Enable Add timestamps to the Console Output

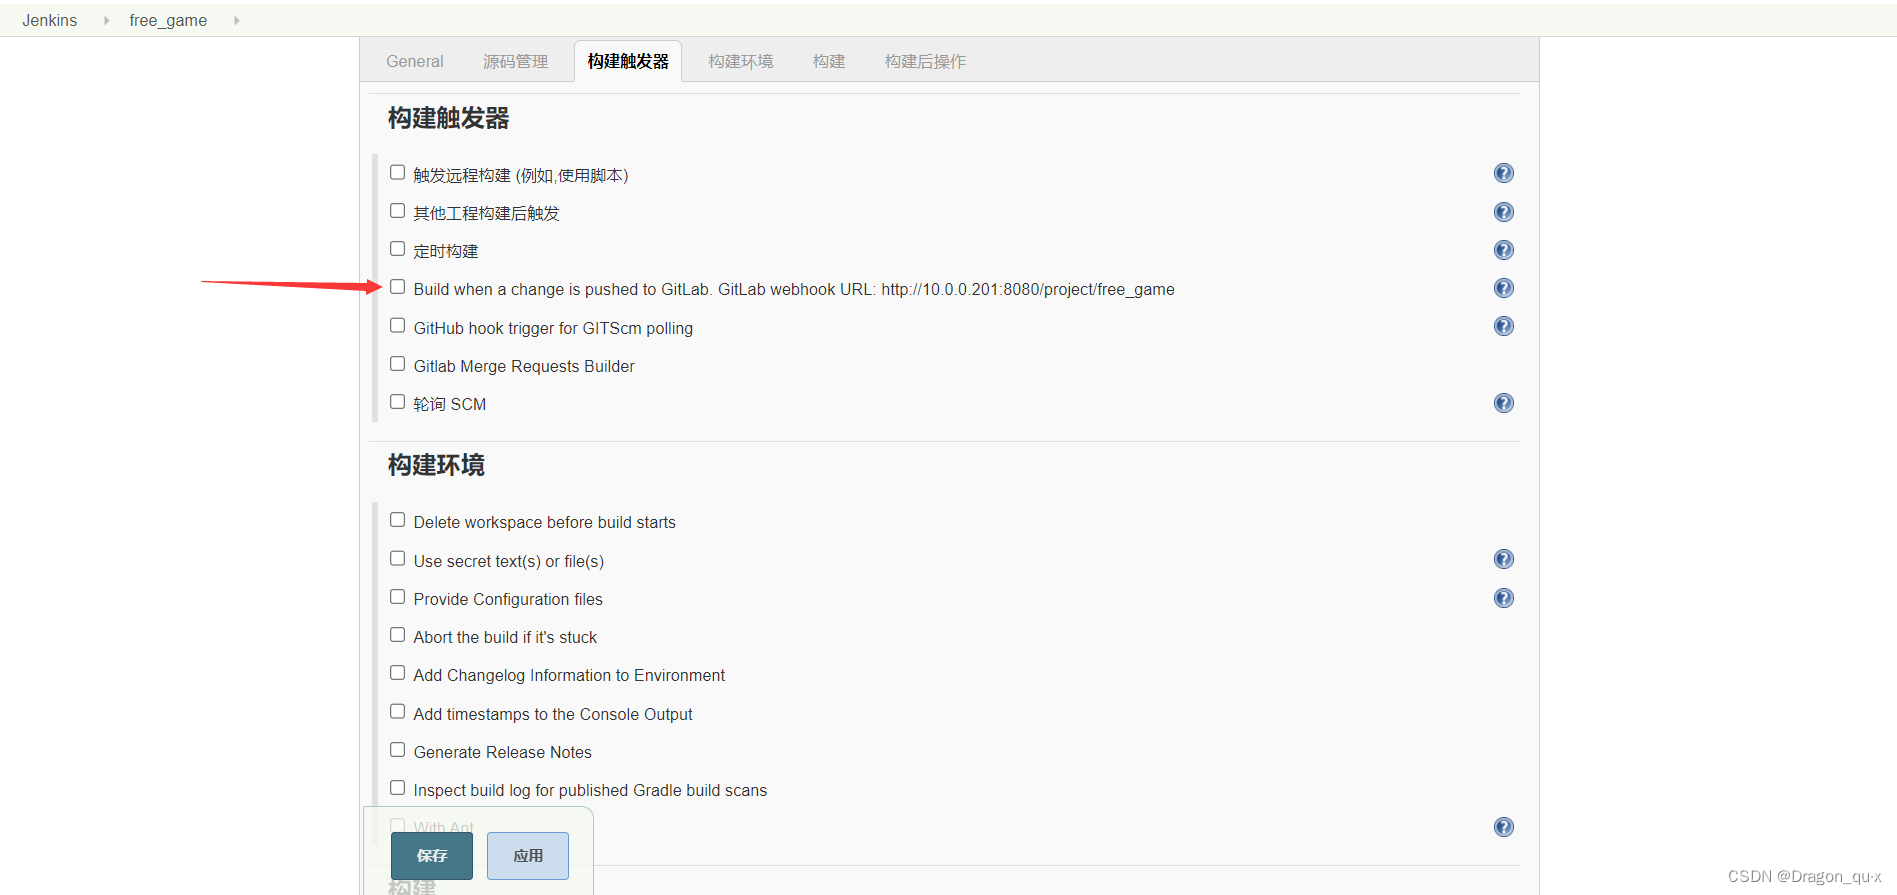click(x=397, y=712)
